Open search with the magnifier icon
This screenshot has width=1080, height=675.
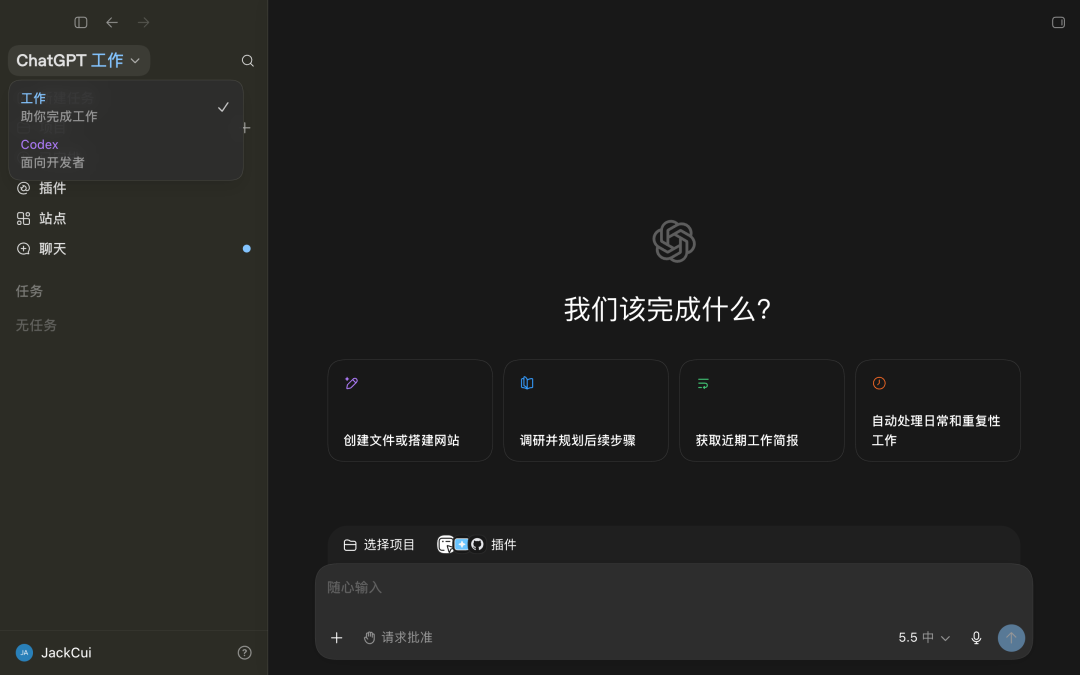(x=248, y=61)
